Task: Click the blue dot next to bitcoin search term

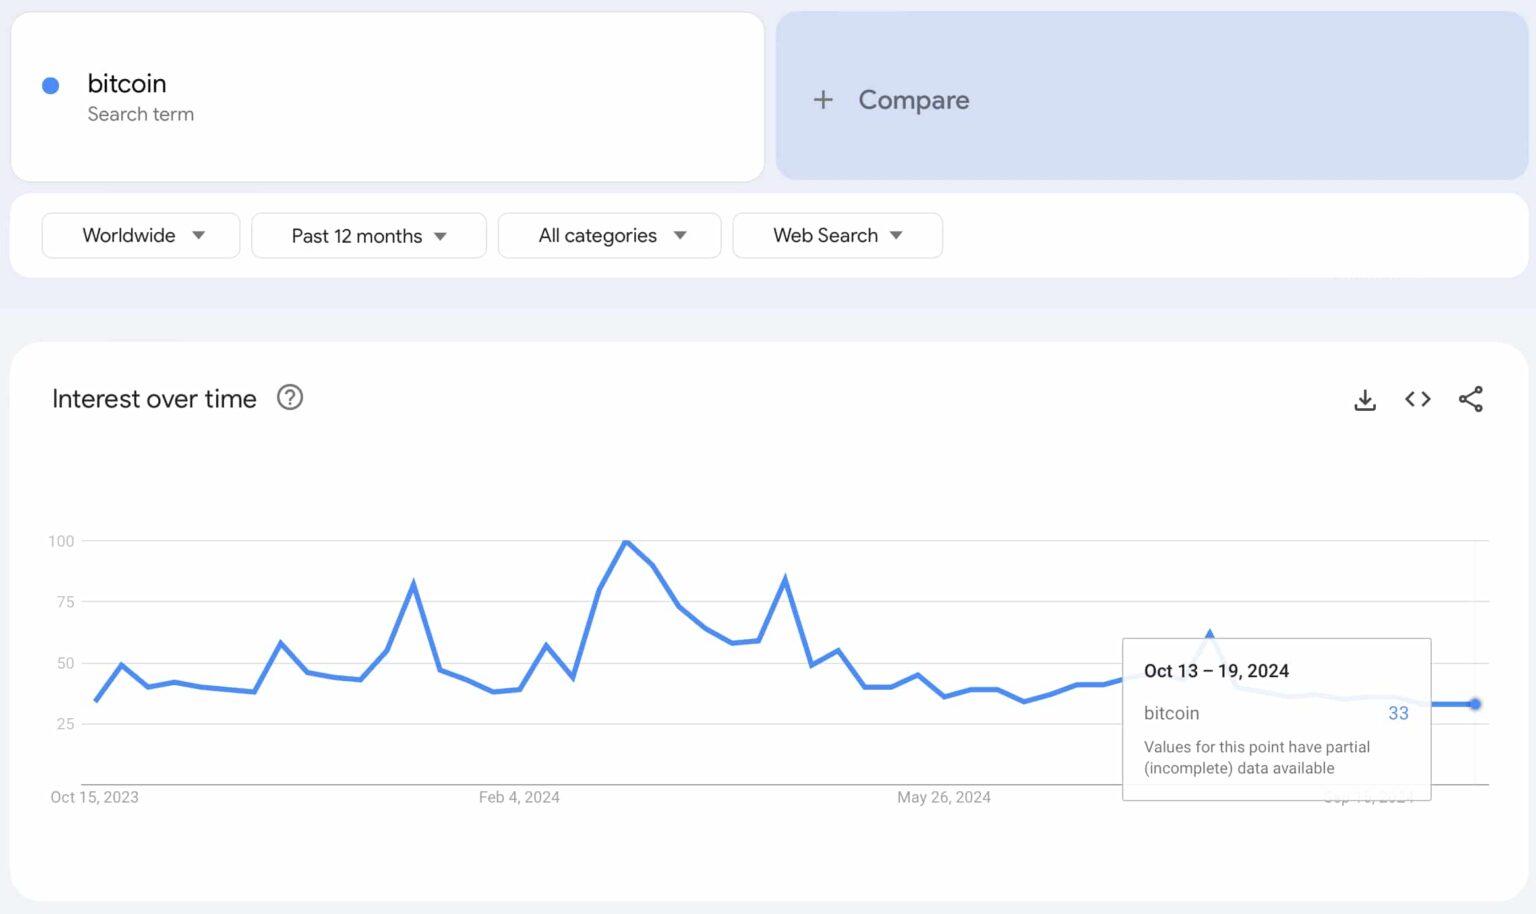Action: pos(50,85)
